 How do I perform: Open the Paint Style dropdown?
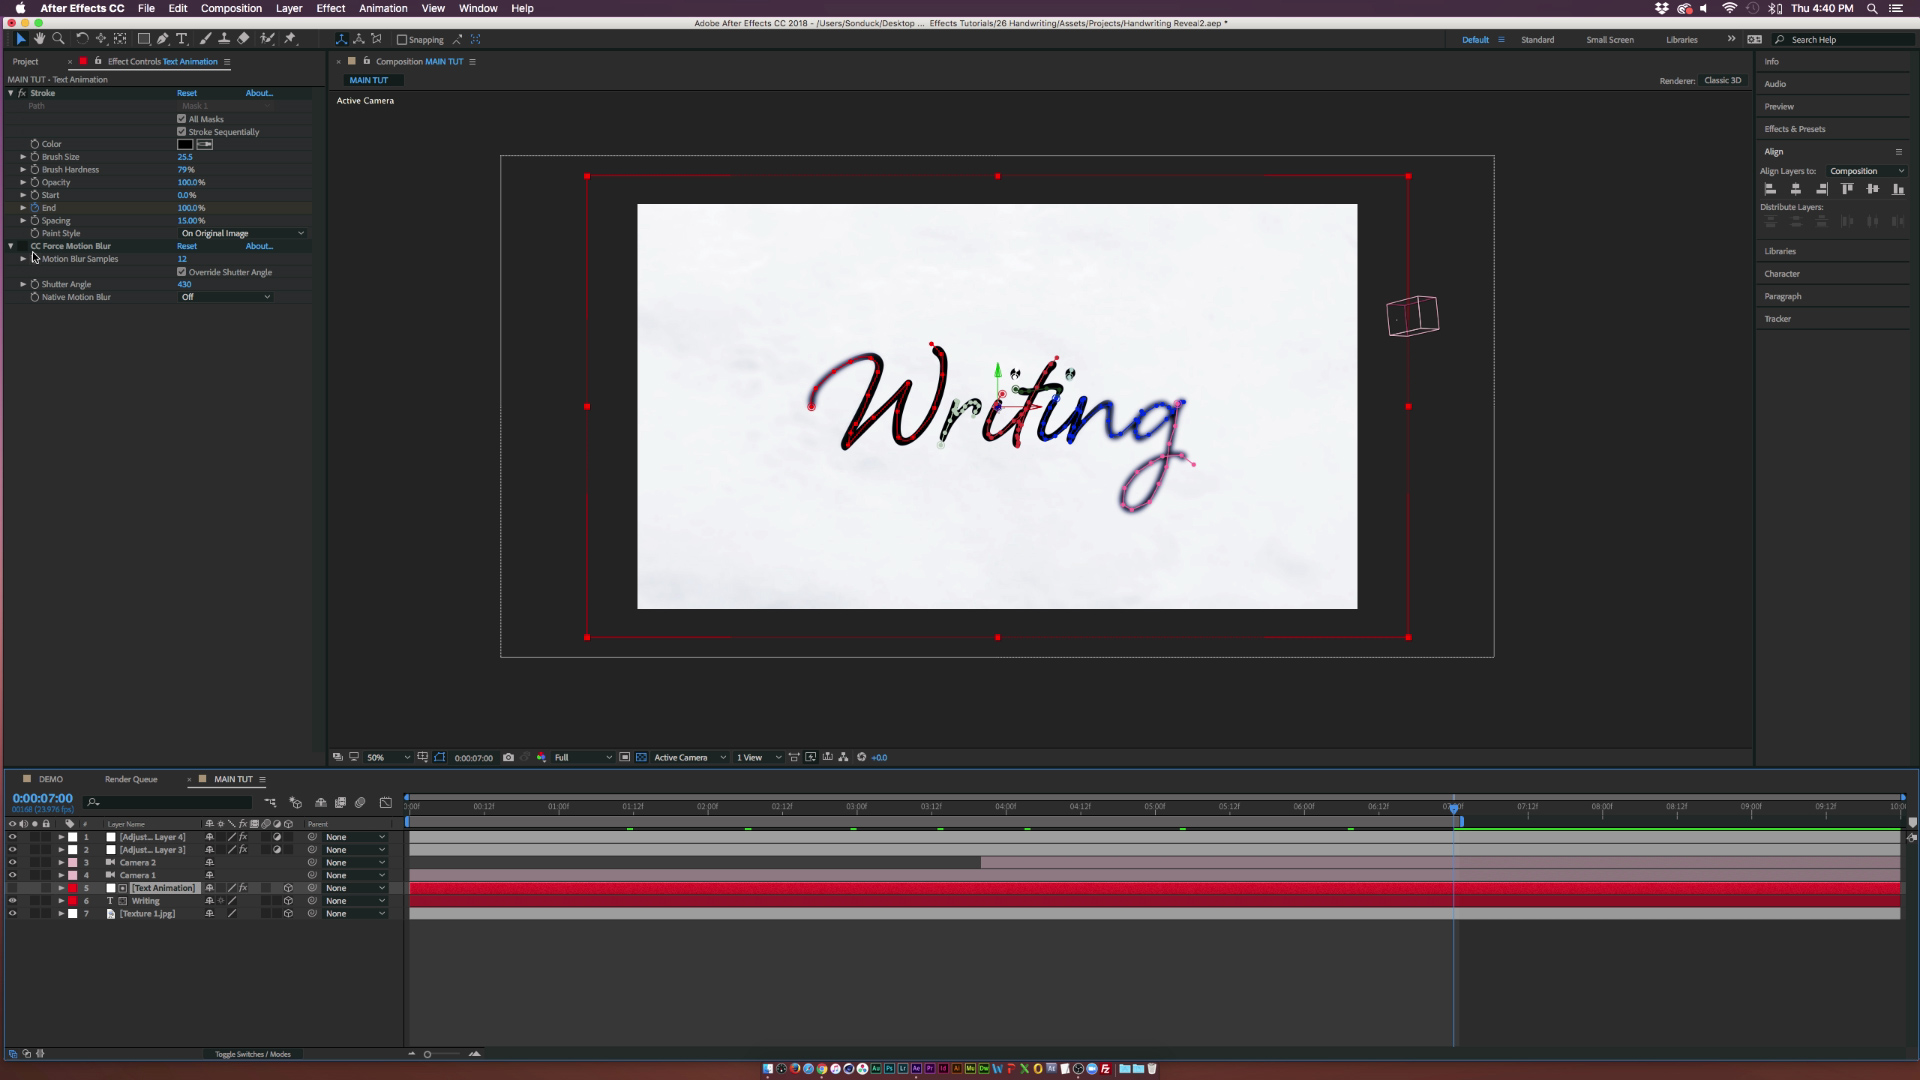(240, 233)
